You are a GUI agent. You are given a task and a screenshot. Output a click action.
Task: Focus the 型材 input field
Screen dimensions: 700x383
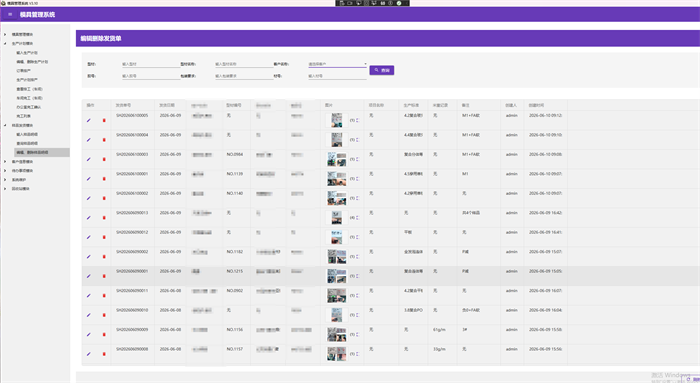point(150,64)
